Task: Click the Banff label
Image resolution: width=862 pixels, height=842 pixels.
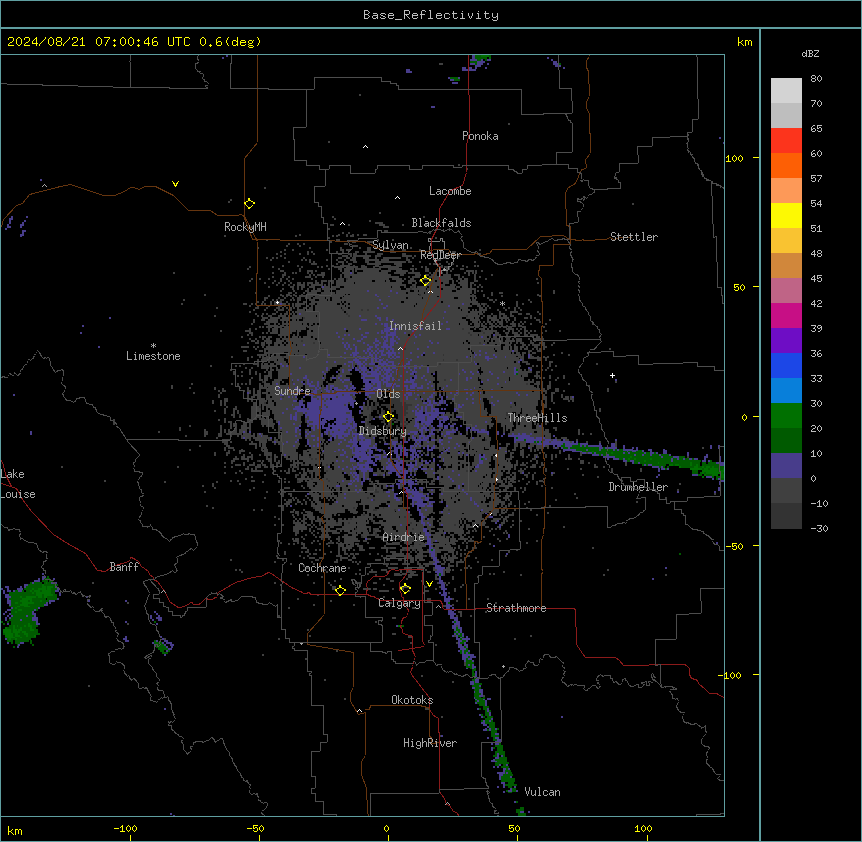Action: point(124,567)
